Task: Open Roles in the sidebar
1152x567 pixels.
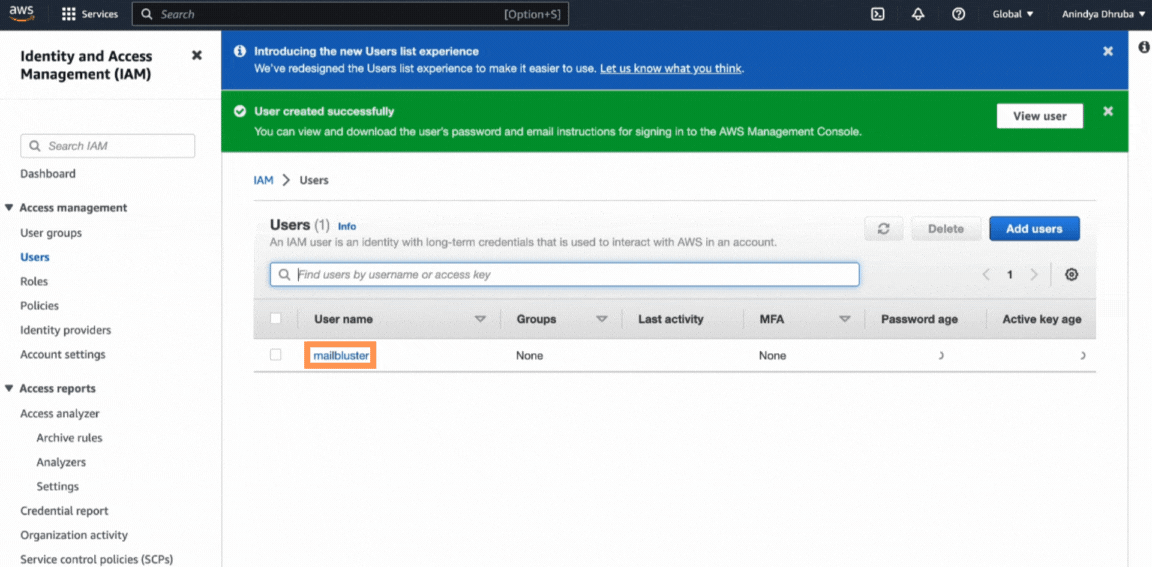Action: [x=34, y=281]
